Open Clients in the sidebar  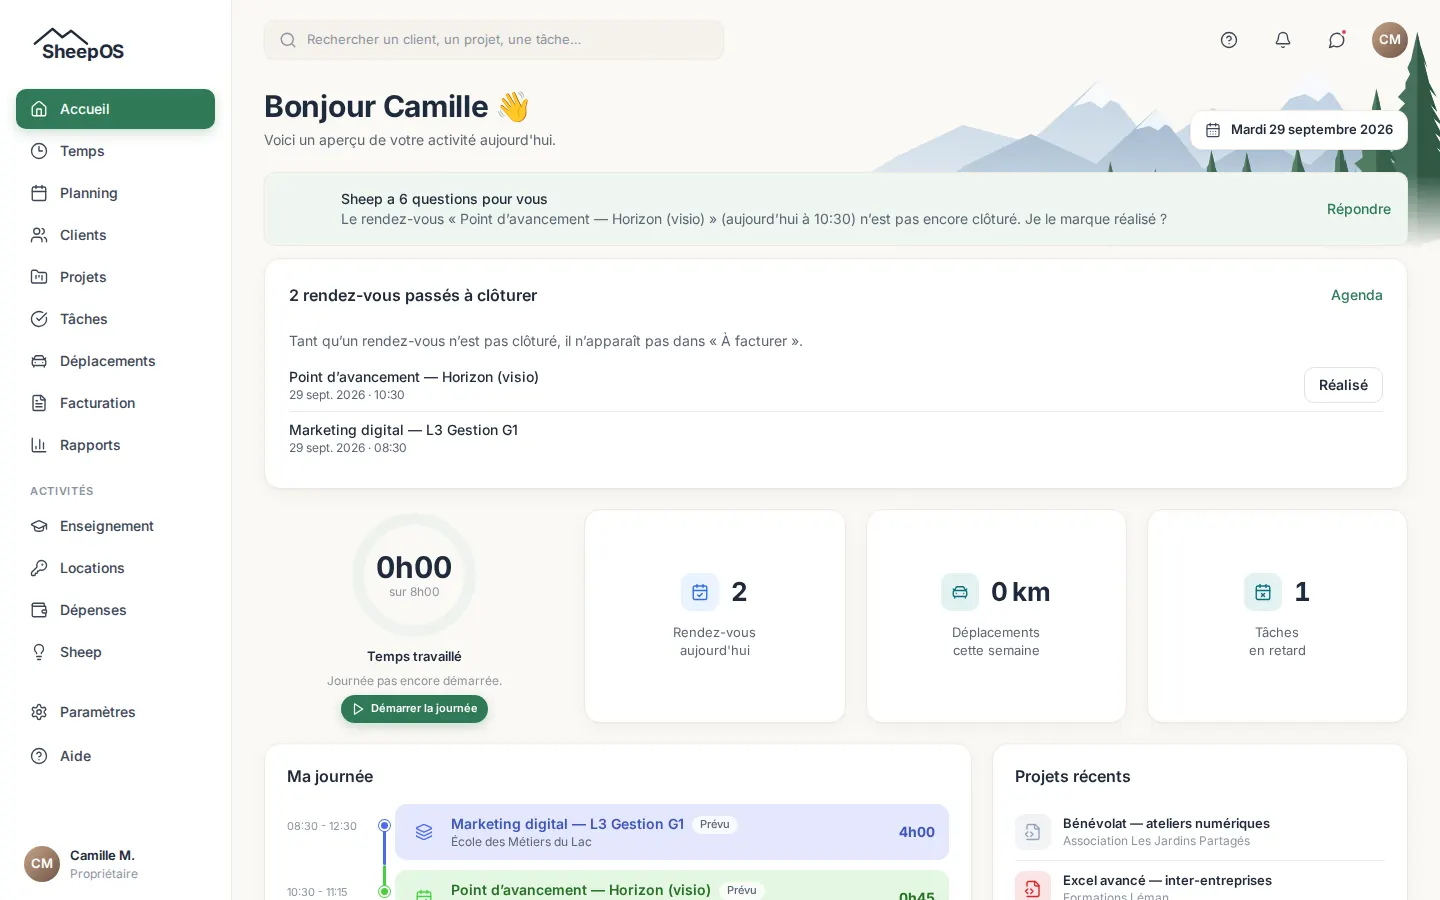coord(115,235)
